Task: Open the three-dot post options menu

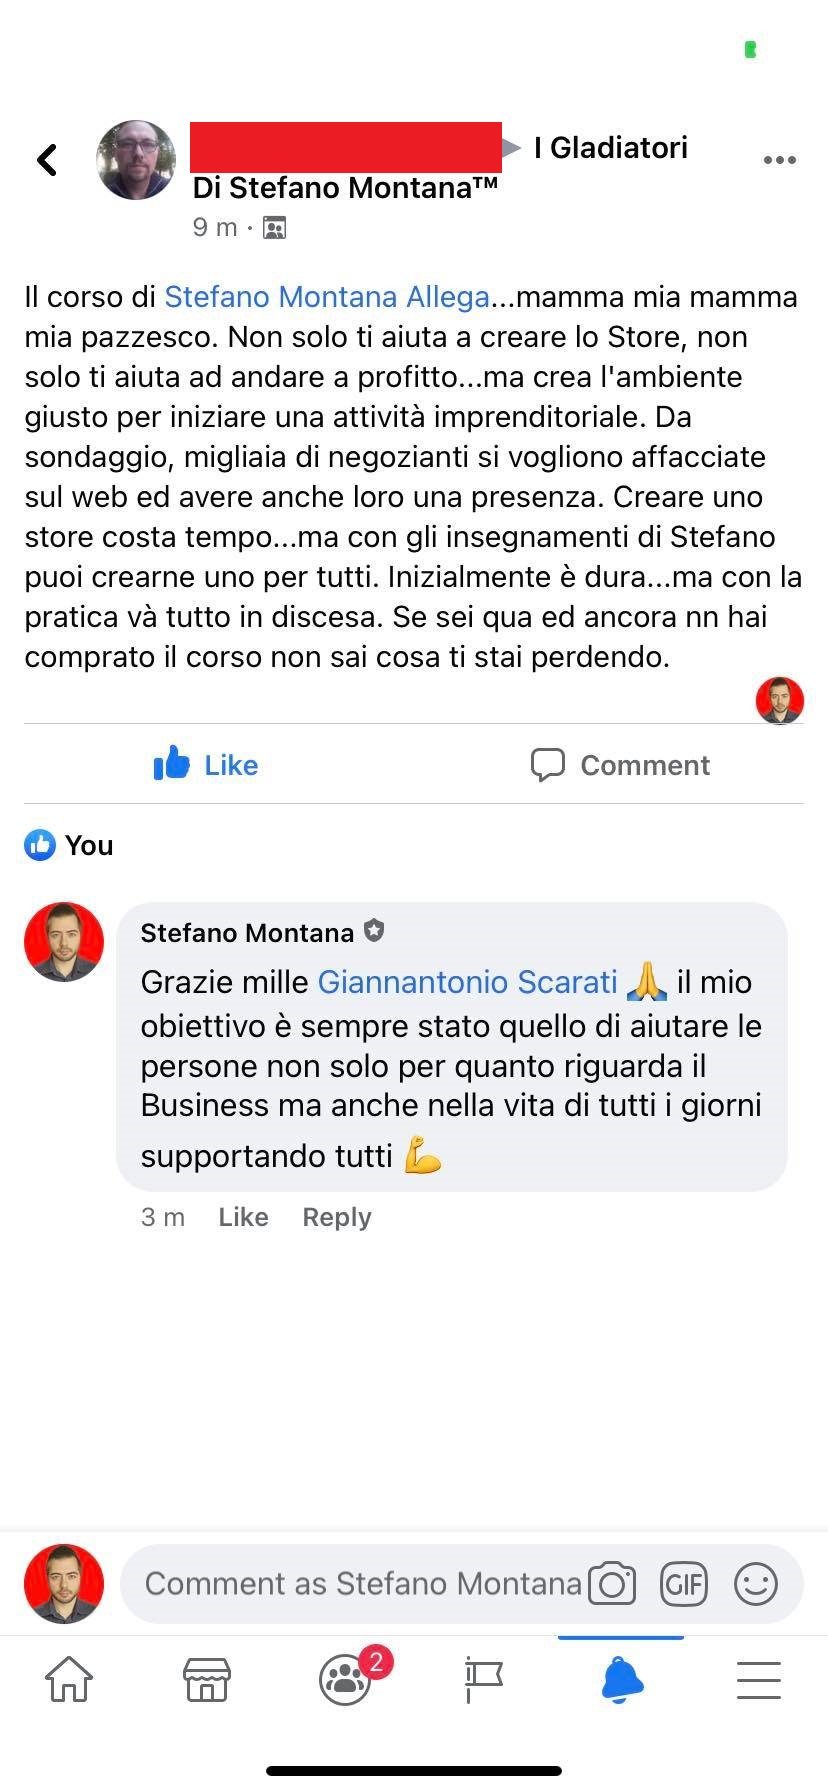Action: coord(779,160)
